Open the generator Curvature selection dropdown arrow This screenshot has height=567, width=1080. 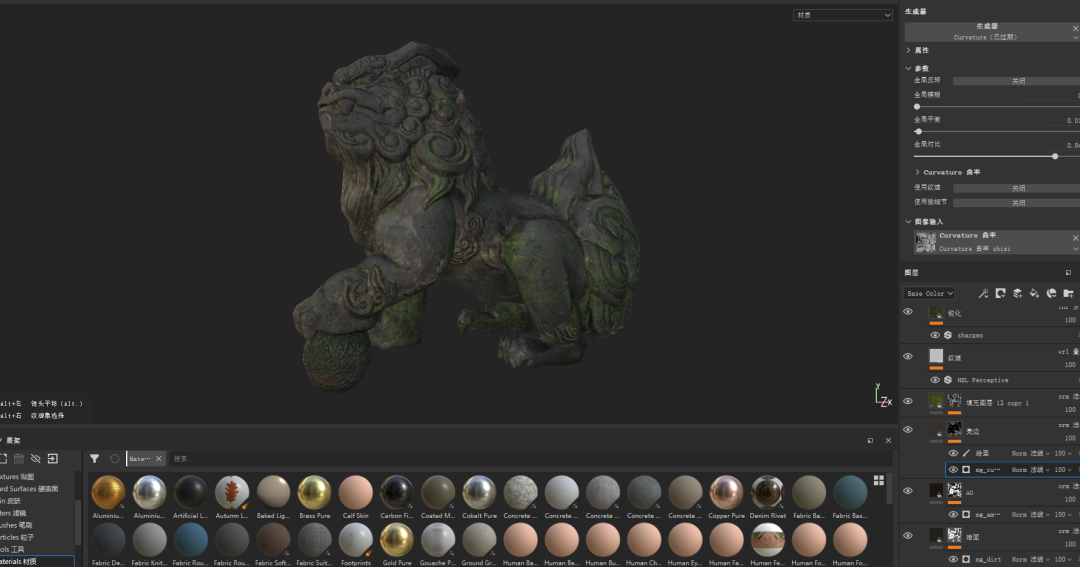[1075, 37]
